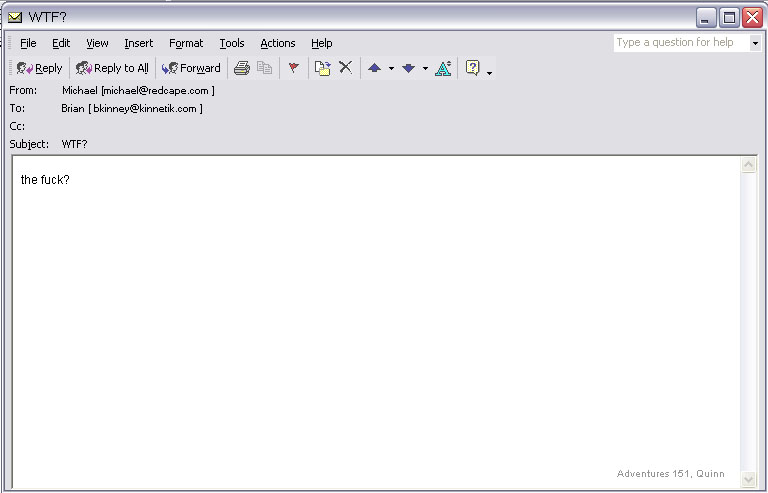
Task: Forward this email message
Action: pyautogui.click(x=191, y=68)
